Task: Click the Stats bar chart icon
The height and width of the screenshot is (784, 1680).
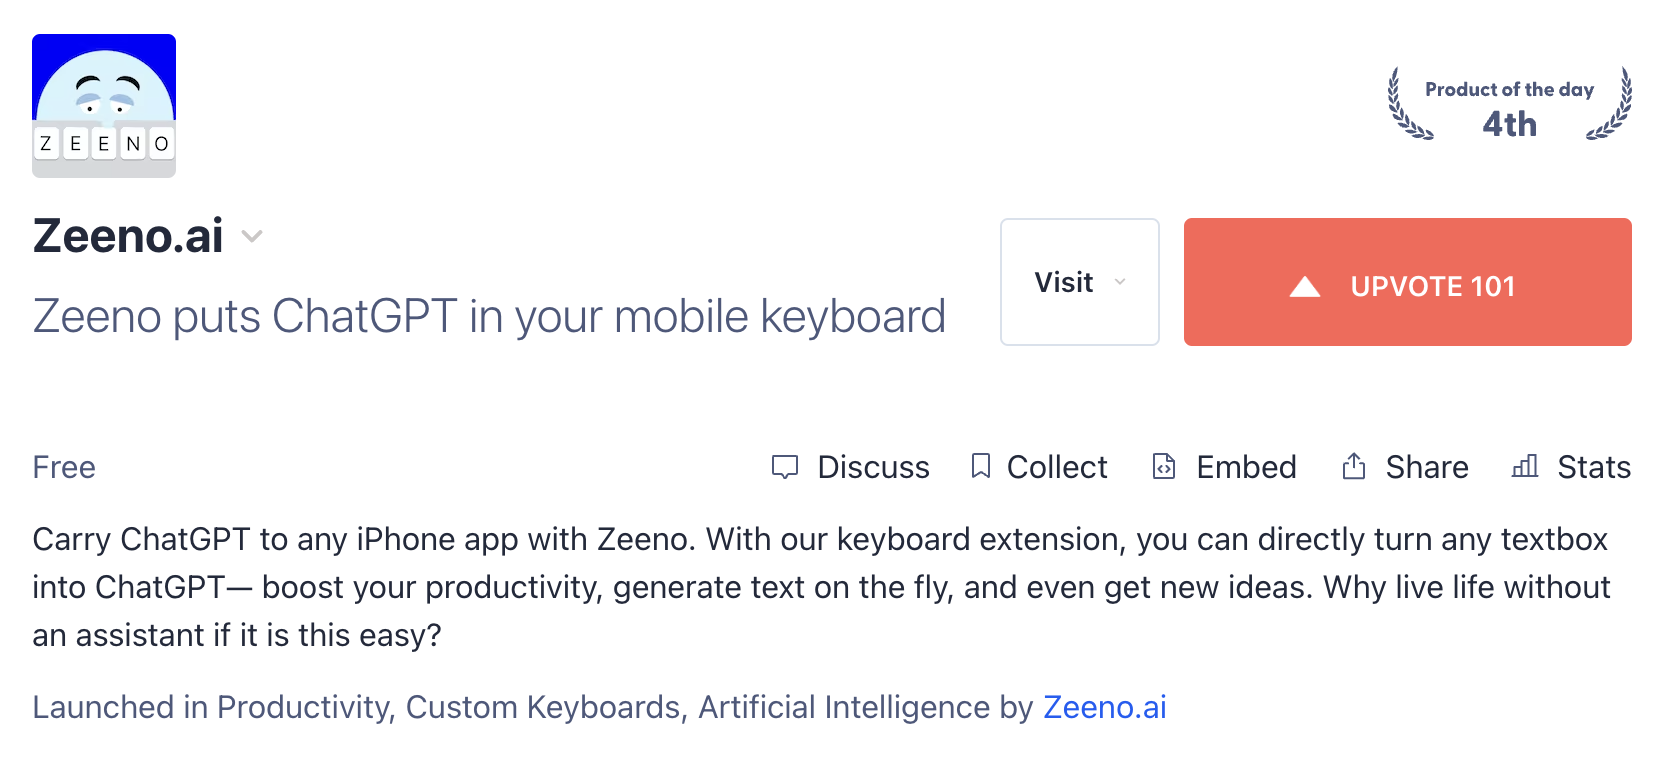Action: click(x=1525, y=466)
